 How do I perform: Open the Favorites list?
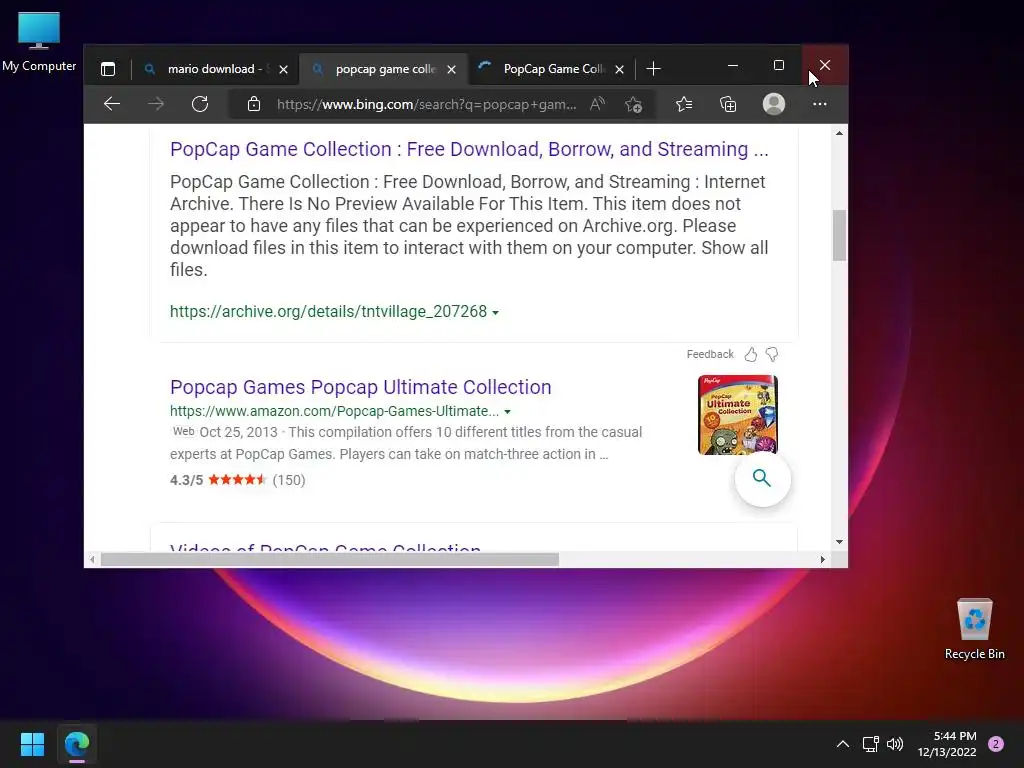(684, 104)
